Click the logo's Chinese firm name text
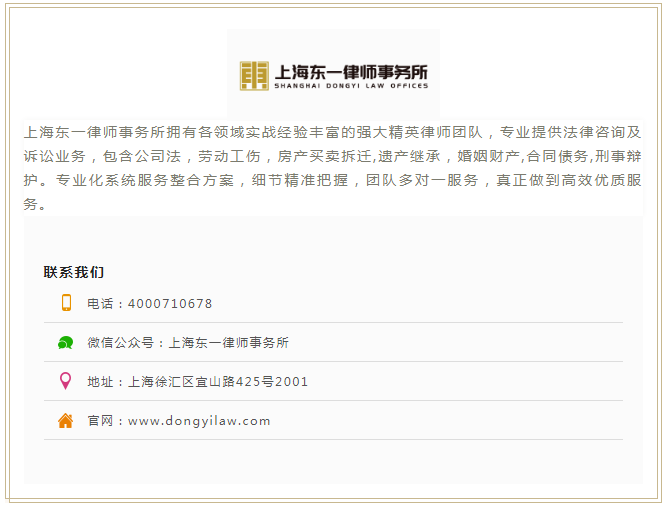This screenshot has height=506, width=666. tap(351, 71)
